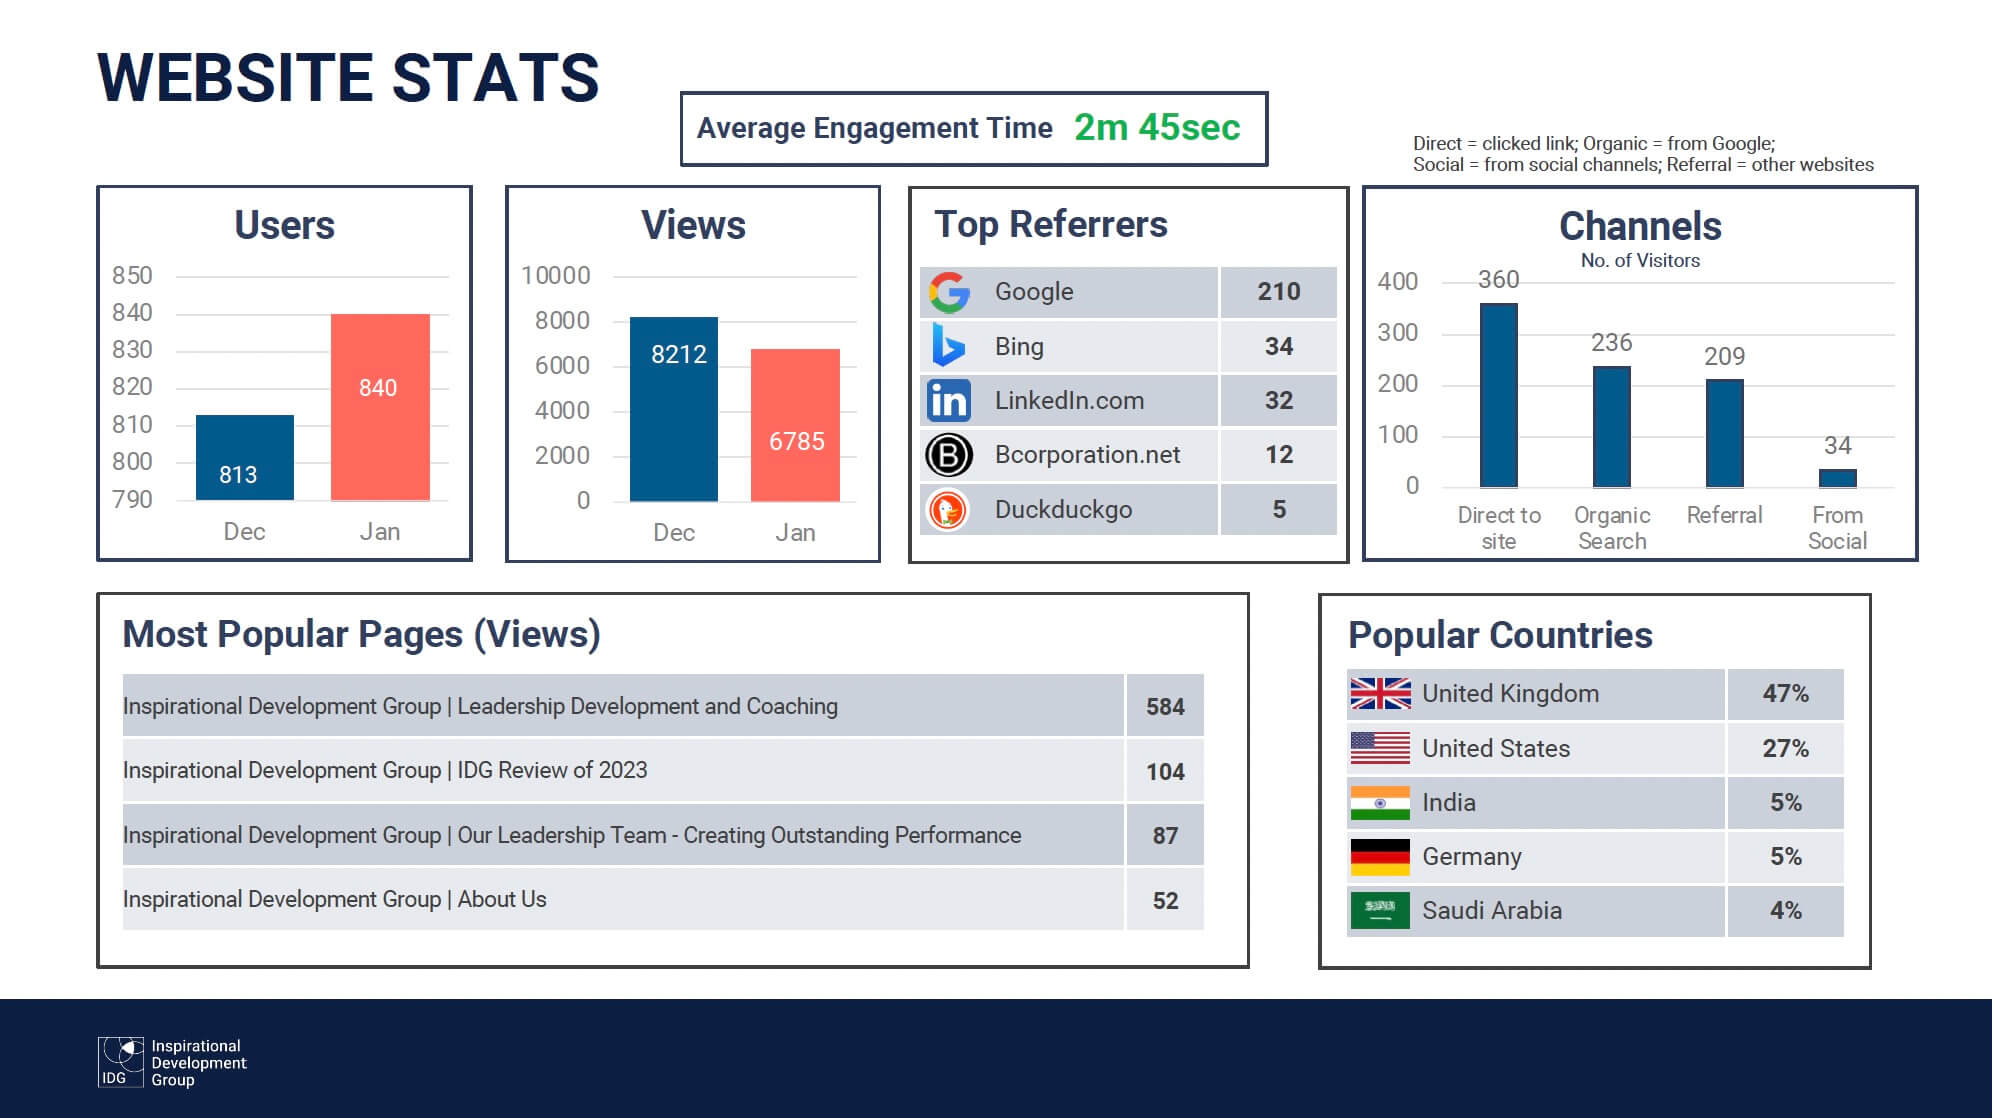This screenshot has width=1992, height=1118.
Task: Click the 584 views count cell
Action: [x=1165, y=707]
